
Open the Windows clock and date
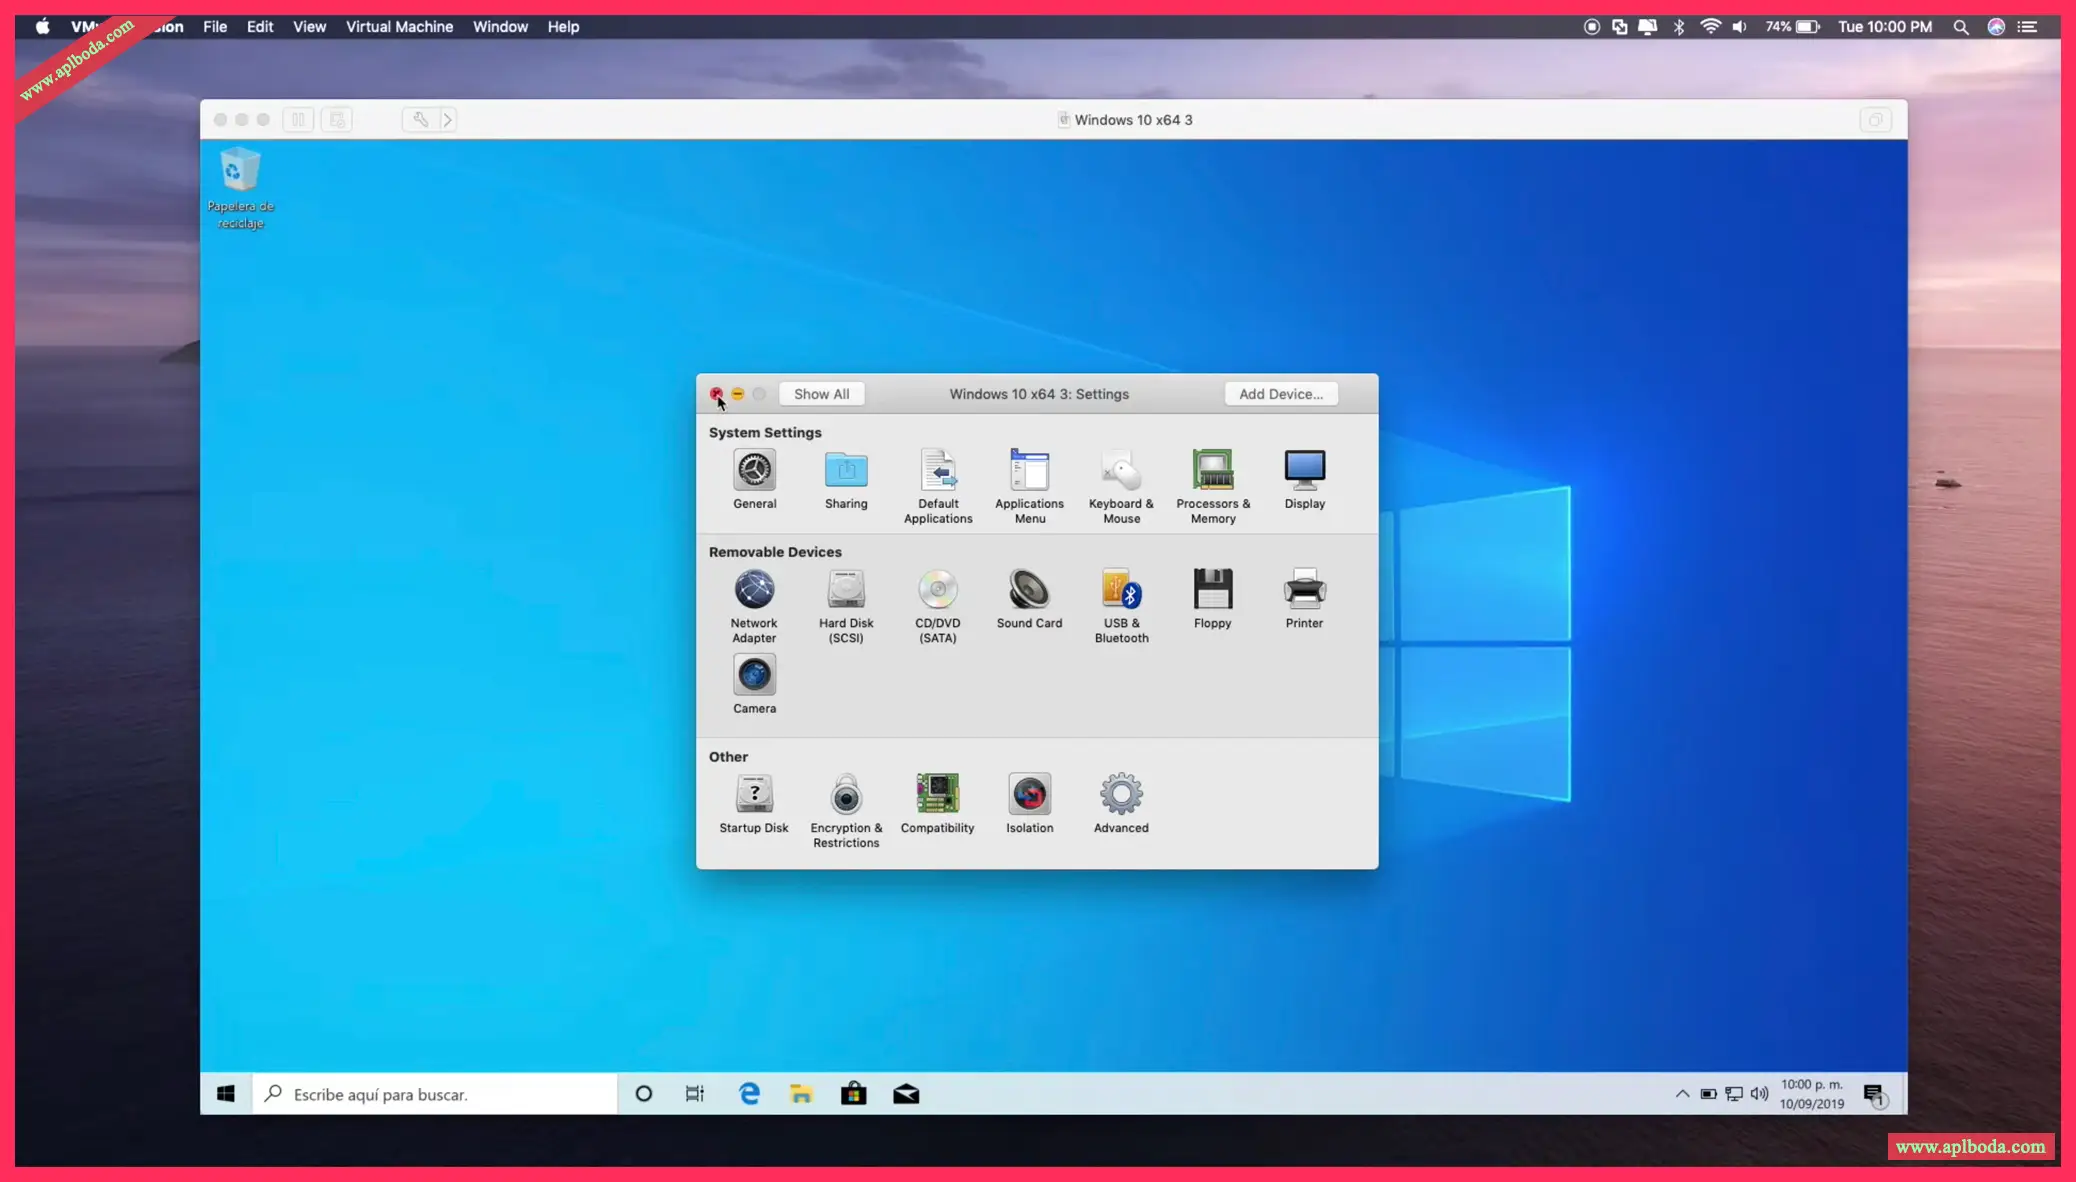pyautogui.click(x=1812, y=1094)
